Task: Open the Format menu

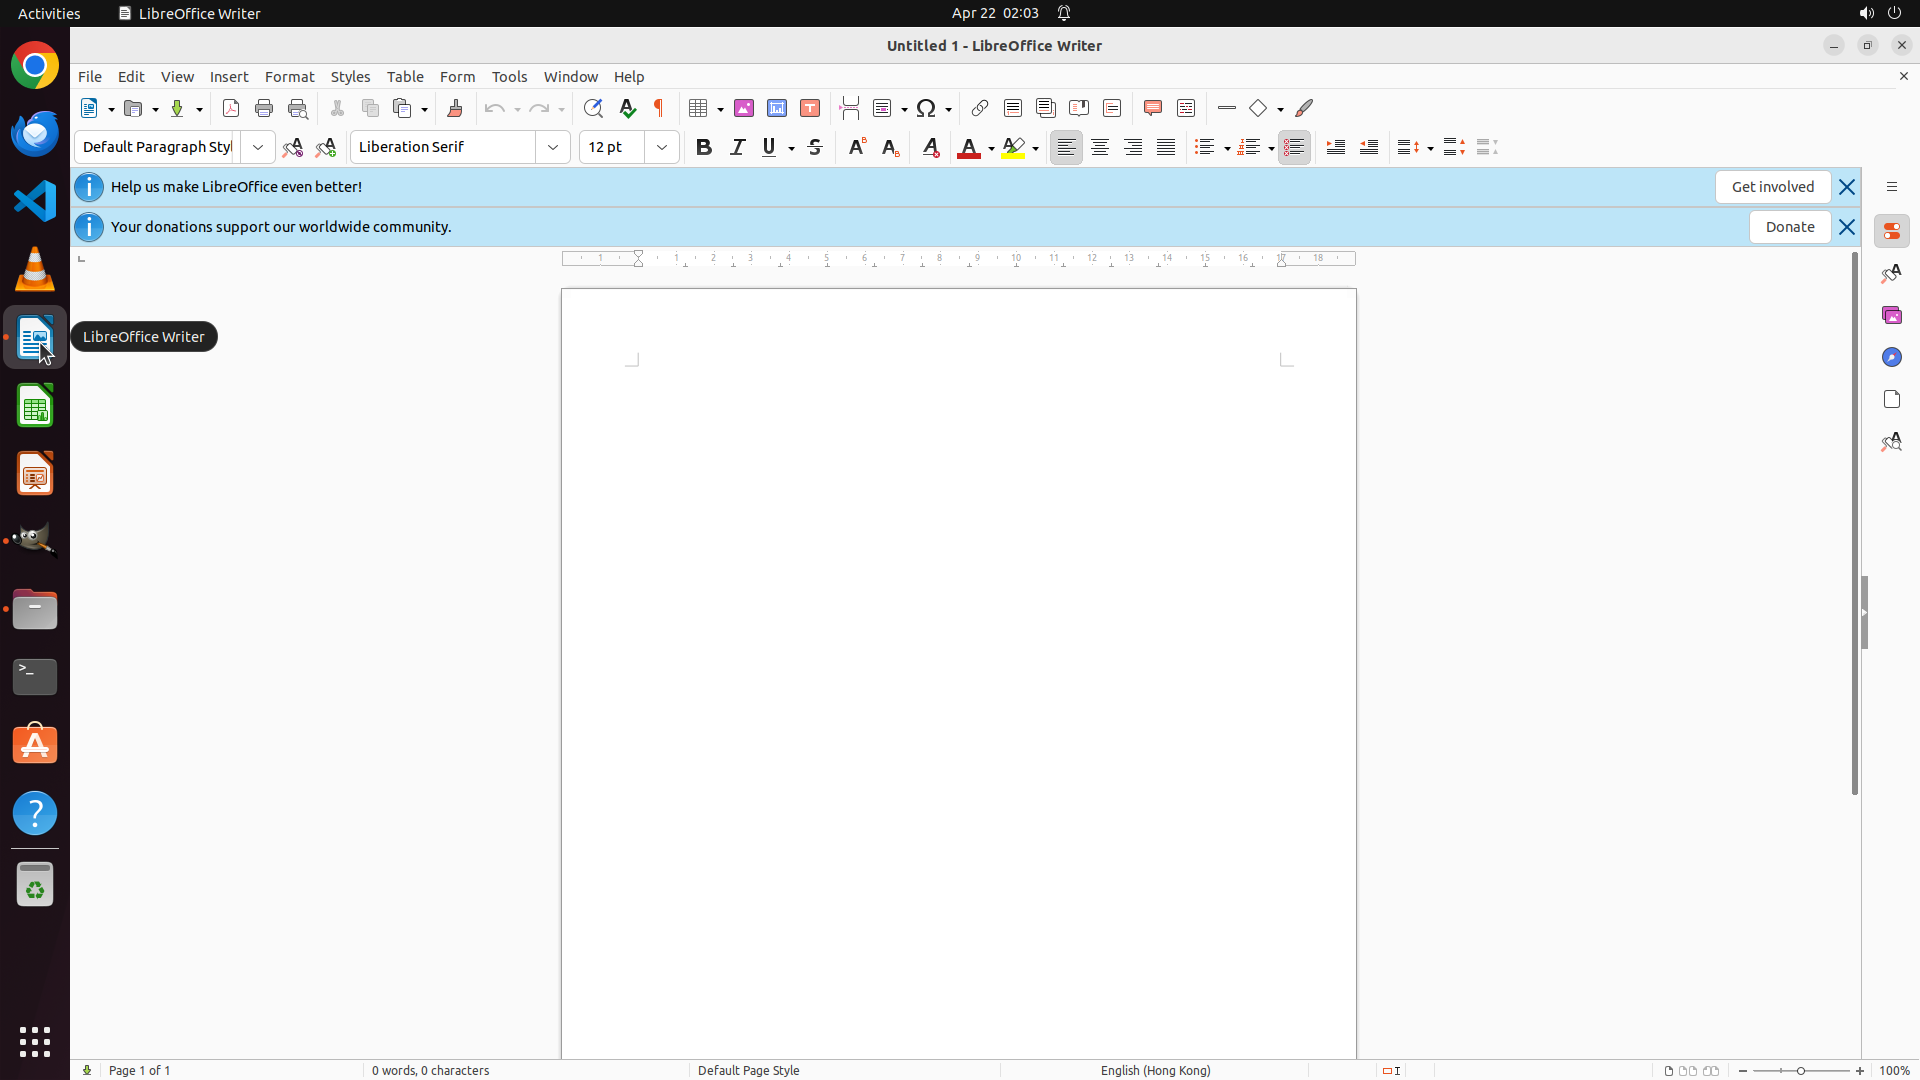Action: (x=289, y=77)
